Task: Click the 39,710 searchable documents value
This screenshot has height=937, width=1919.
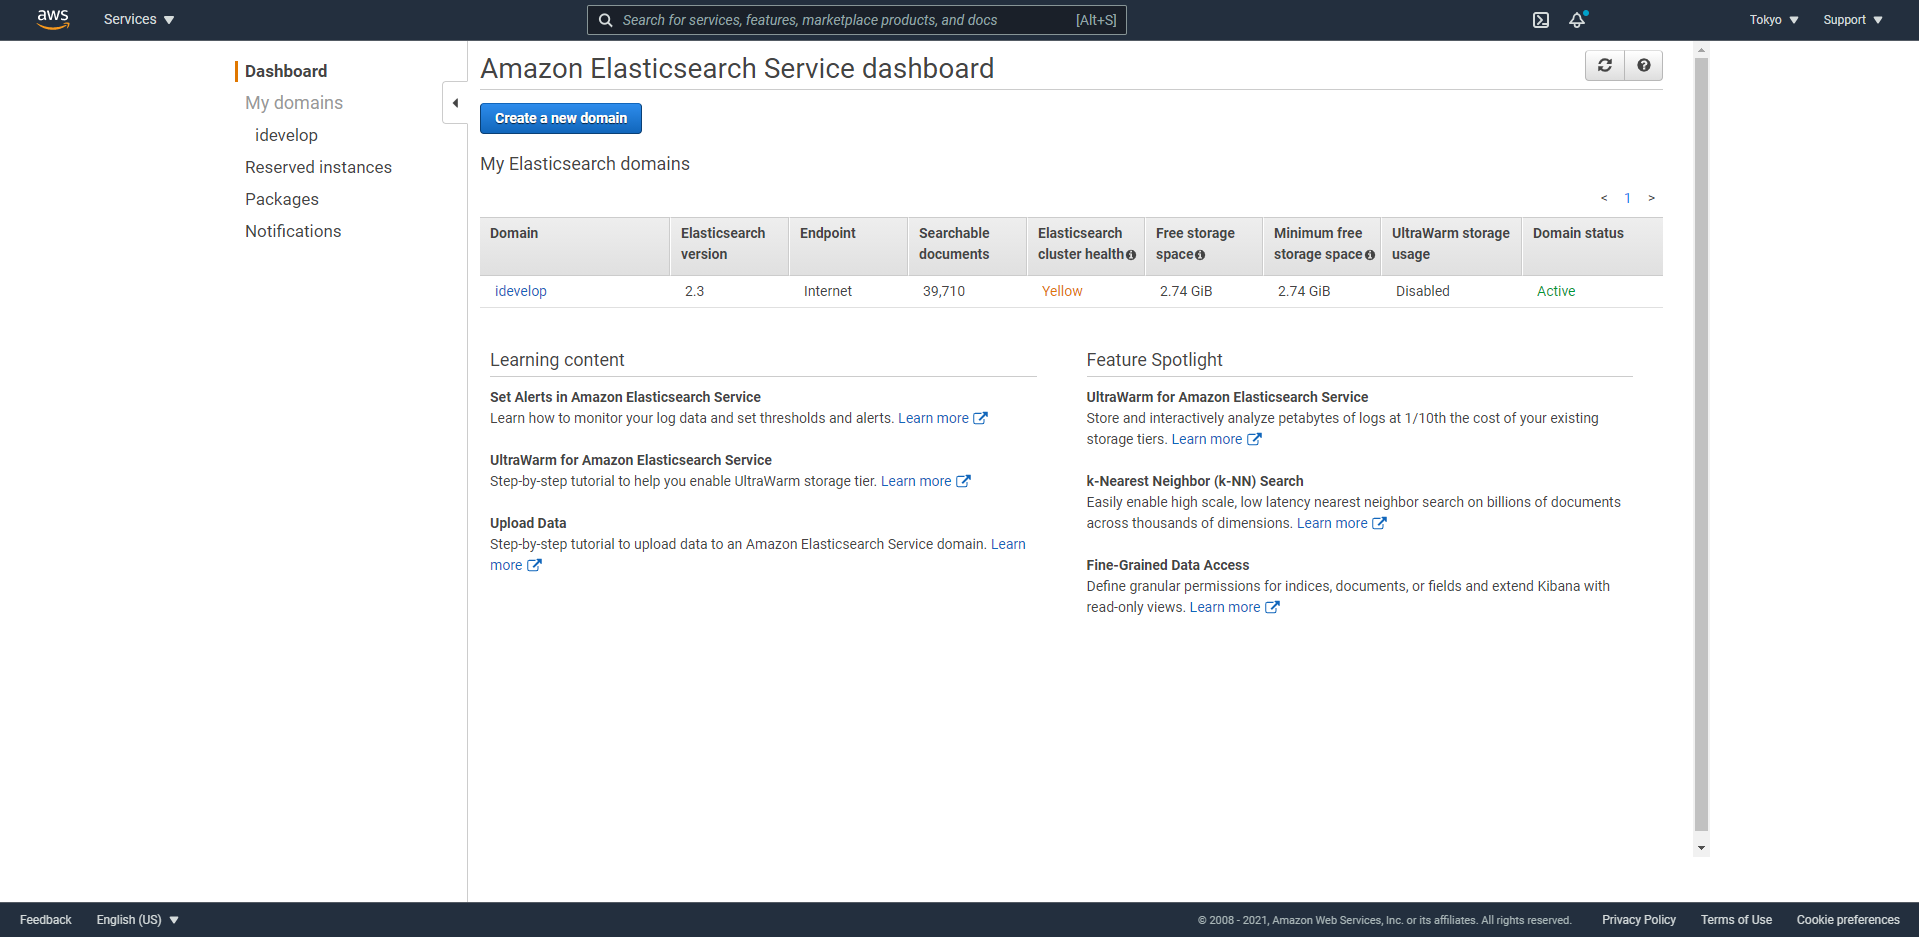Action: click(944, 291)
